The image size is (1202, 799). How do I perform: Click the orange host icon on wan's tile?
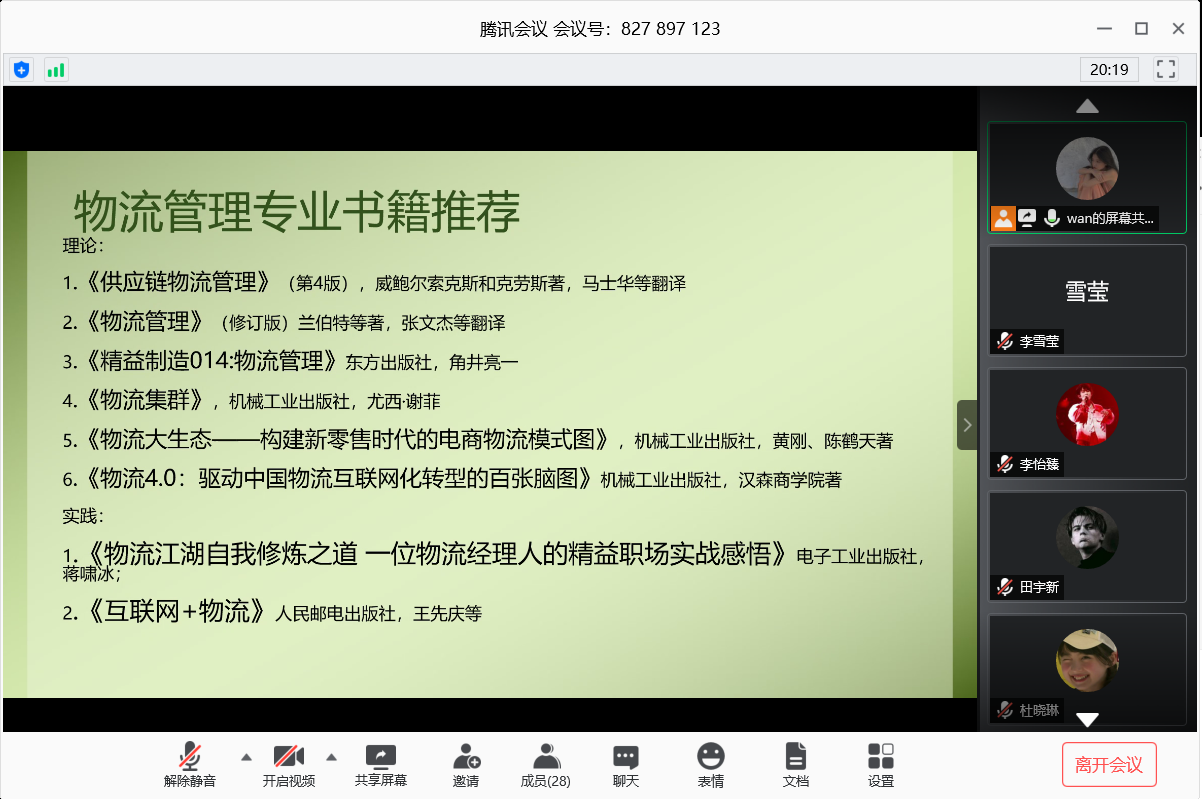1003,218
